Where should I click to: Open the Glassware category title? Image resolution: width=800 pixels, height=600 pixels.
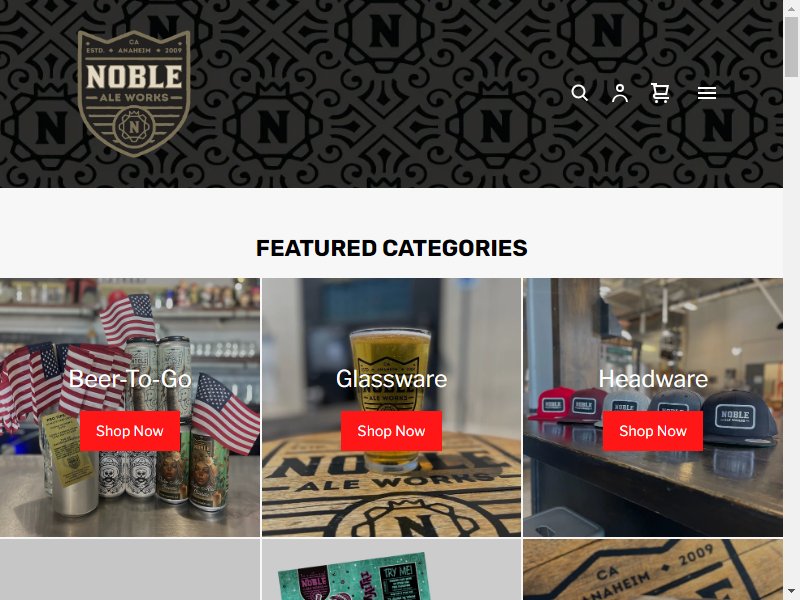pos(391,379)
